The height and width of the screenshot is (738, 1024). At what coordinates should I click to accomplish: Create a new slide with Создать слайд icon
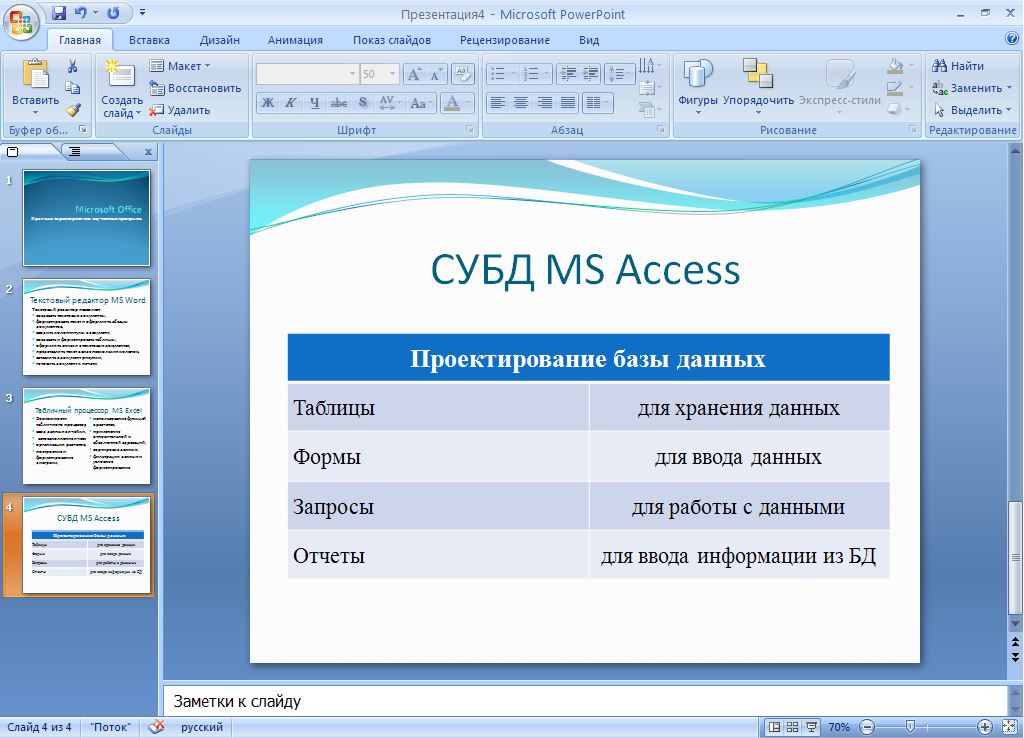pyautogui.click(x=121, y=74)
